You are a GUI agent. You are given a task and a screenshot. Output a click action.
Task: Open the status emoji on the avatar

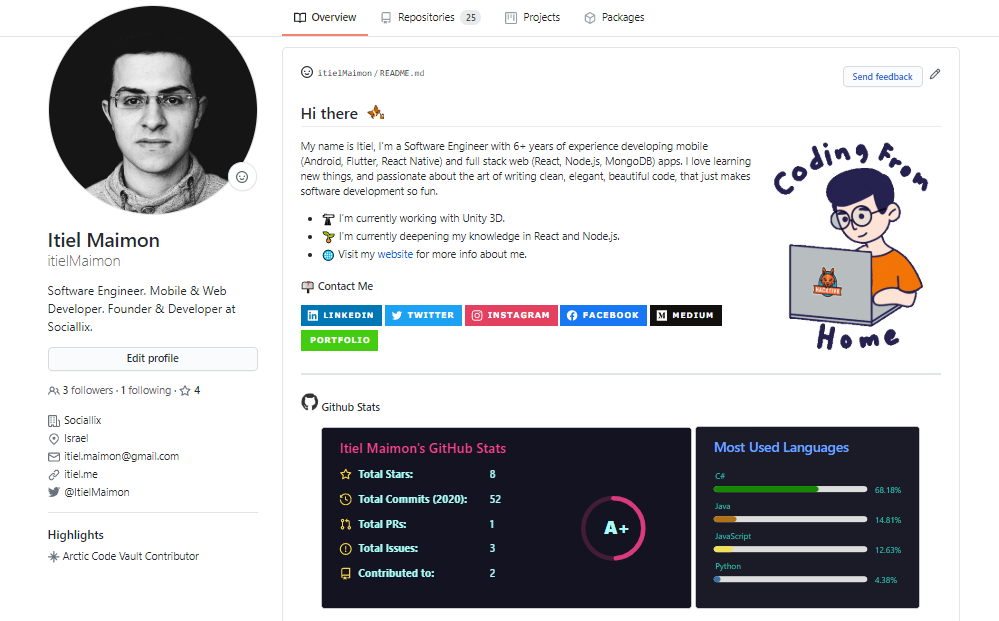pos(242,177)
